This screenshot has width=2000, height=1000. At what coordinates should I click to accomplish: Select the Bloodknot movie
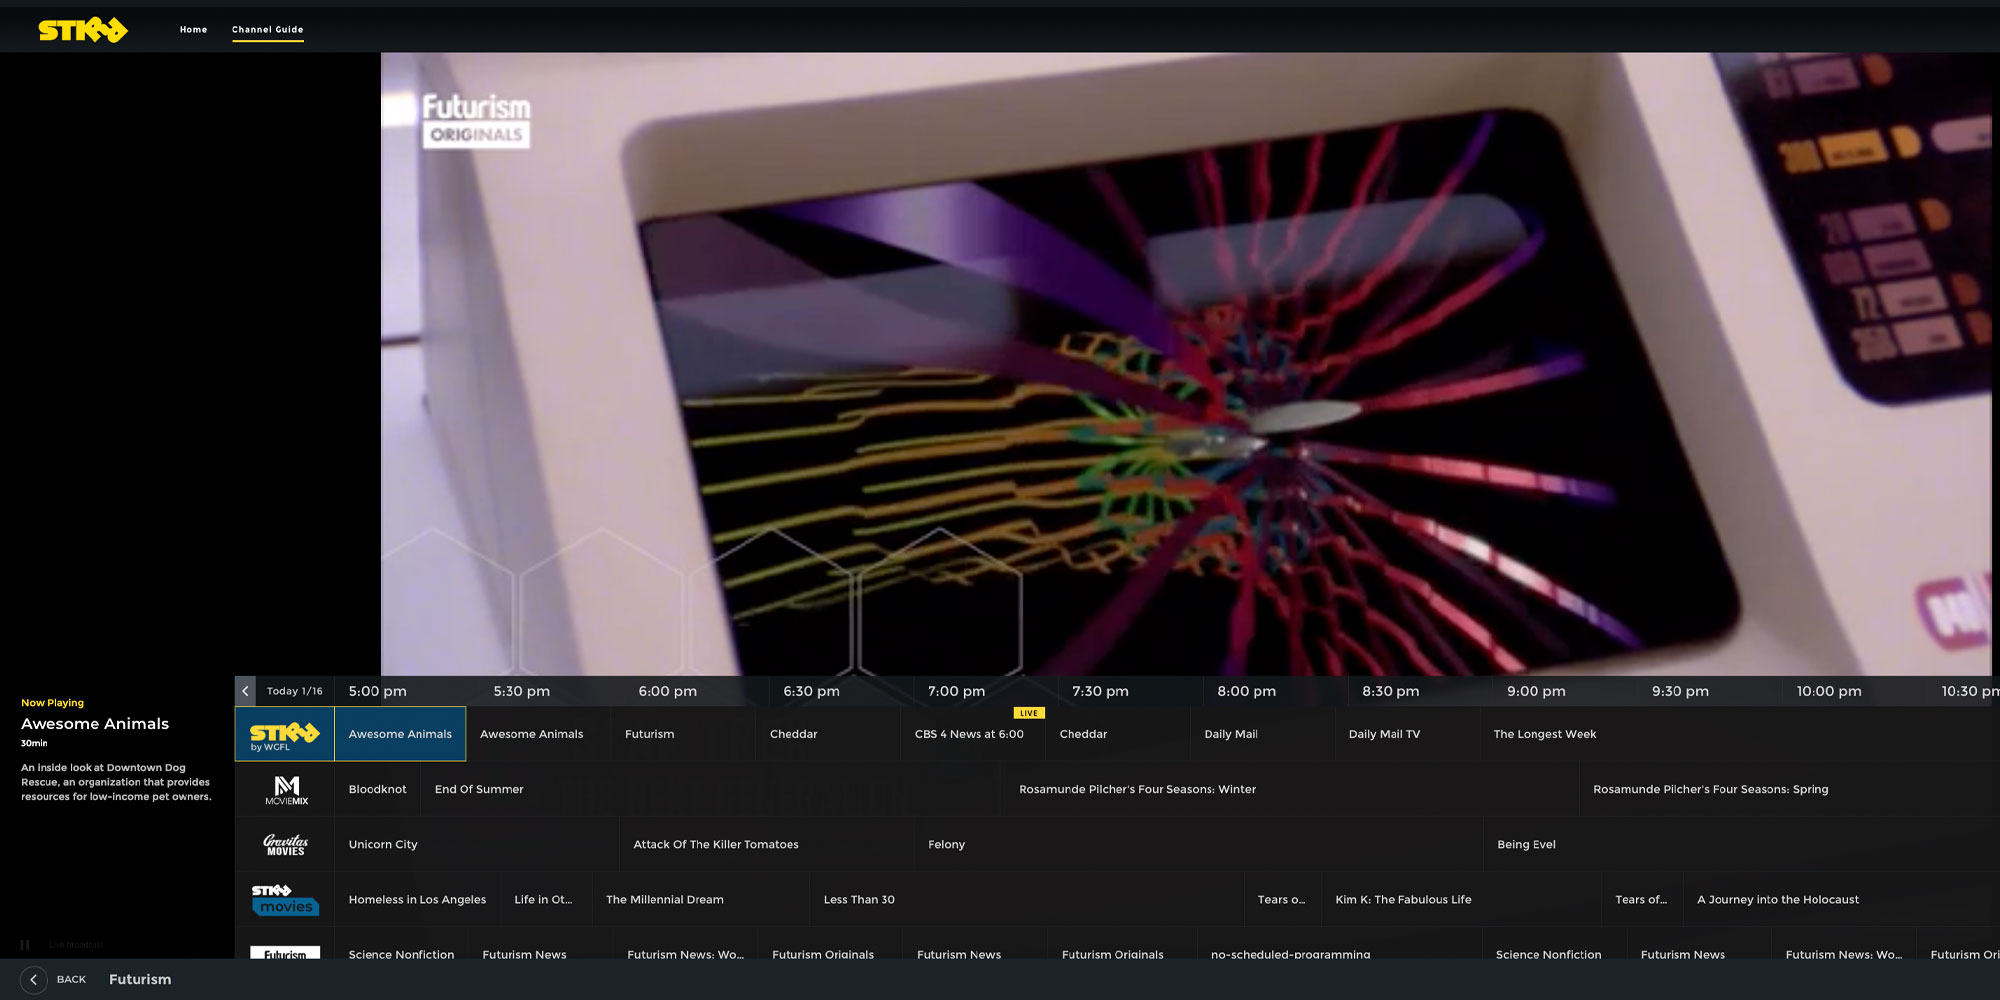pyautogui.click(x=378, y=790)
